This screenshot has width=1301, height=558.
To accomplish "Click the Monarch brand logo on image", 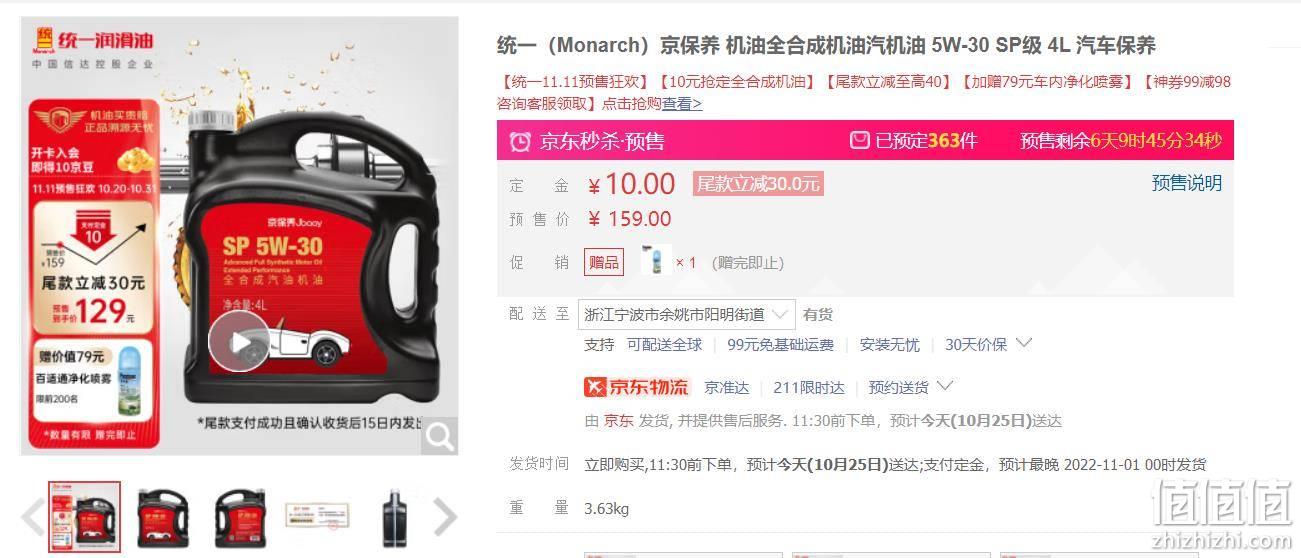I will [94, 41].
